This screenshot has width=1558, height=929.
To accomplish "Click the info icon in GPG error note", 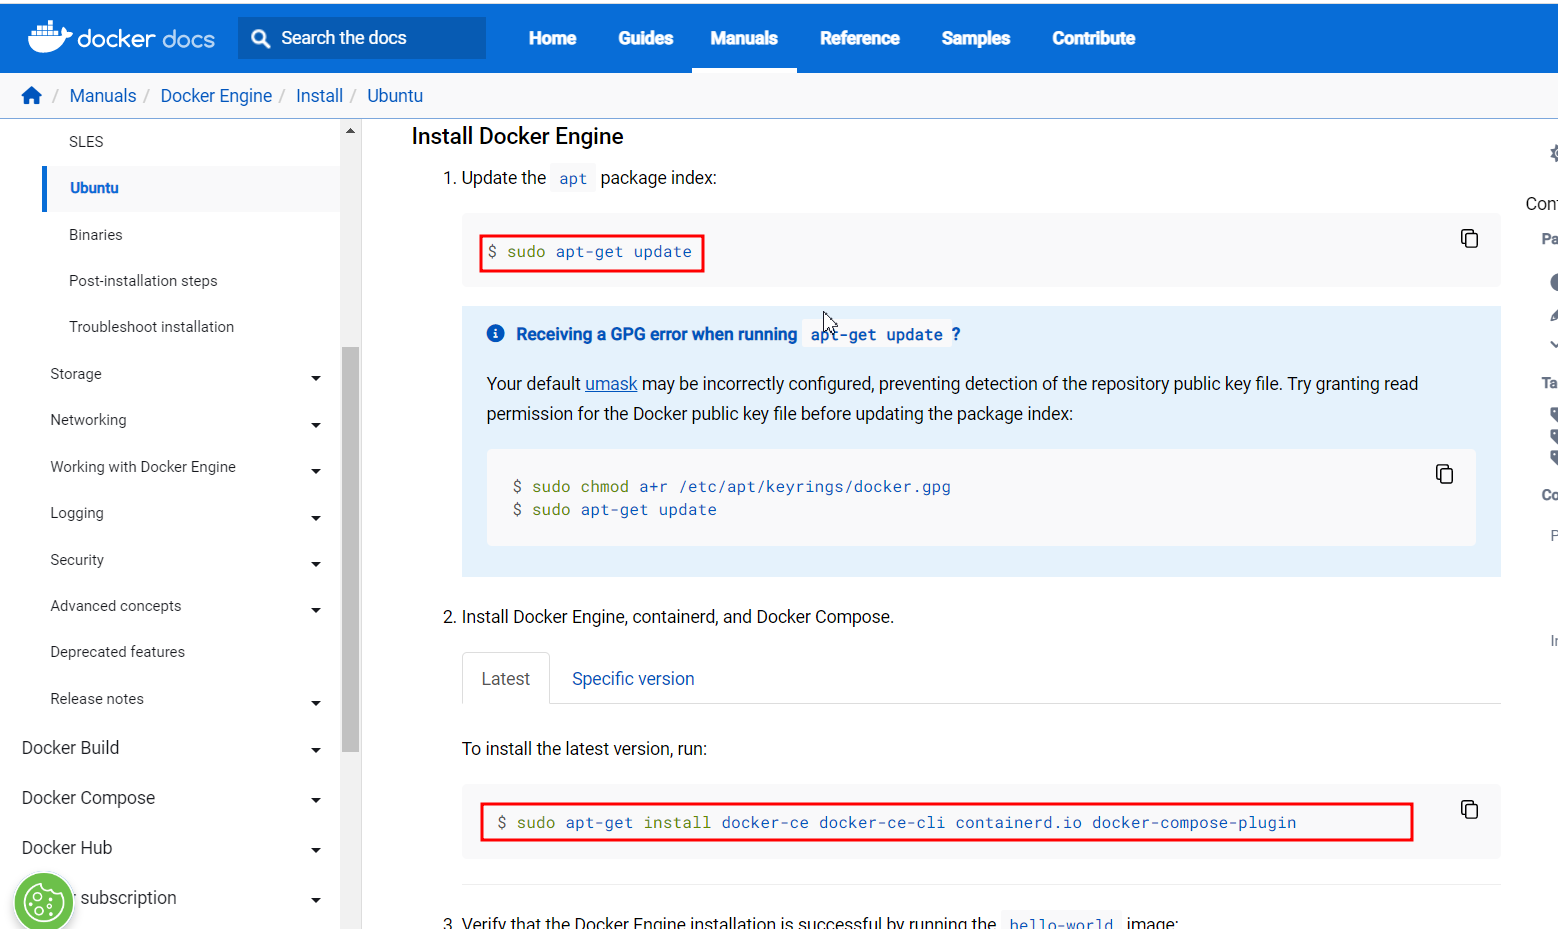I will (496, 333).
